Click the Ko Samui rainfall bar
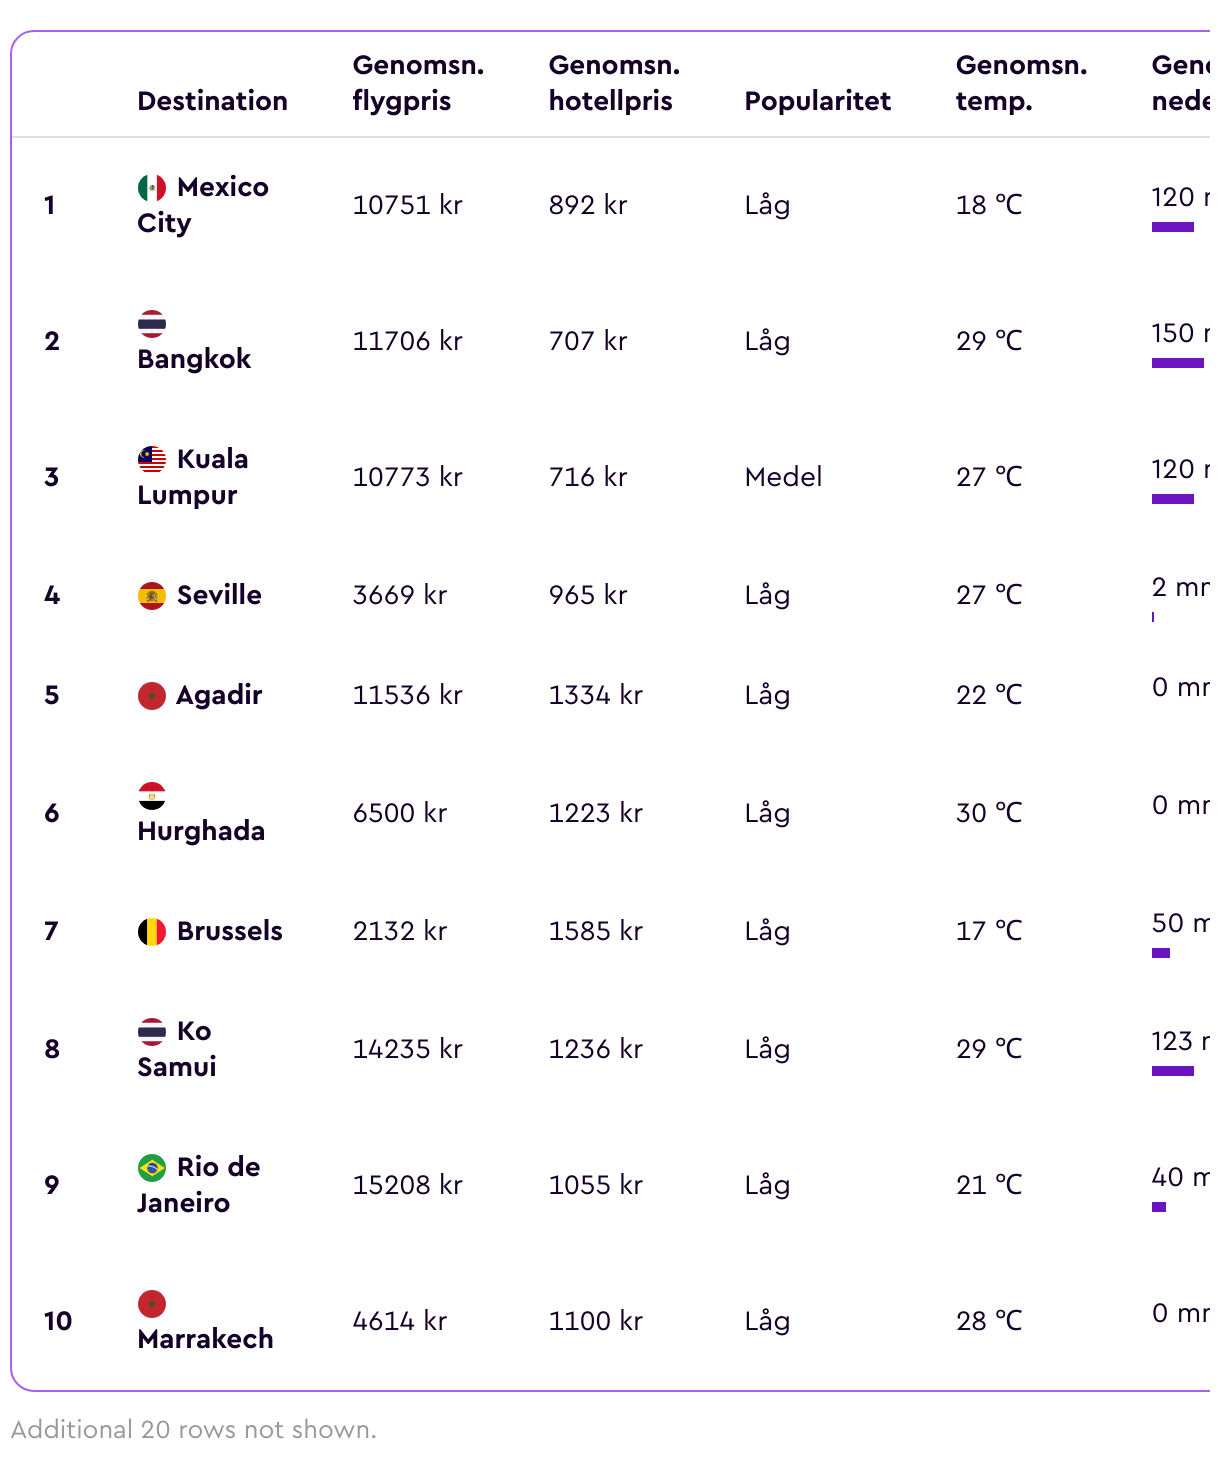Viewport: 1220px width, 1458px height. point(1173,1071)
